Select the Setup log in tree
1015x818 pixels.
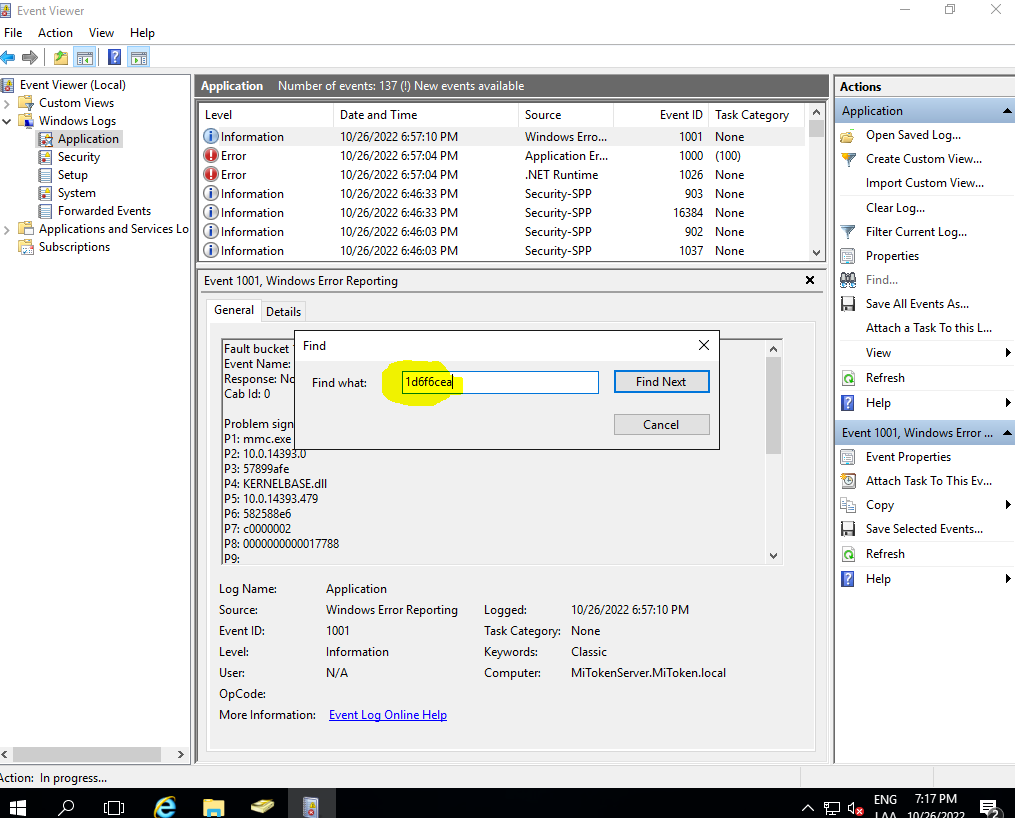(x=72, y=175)
